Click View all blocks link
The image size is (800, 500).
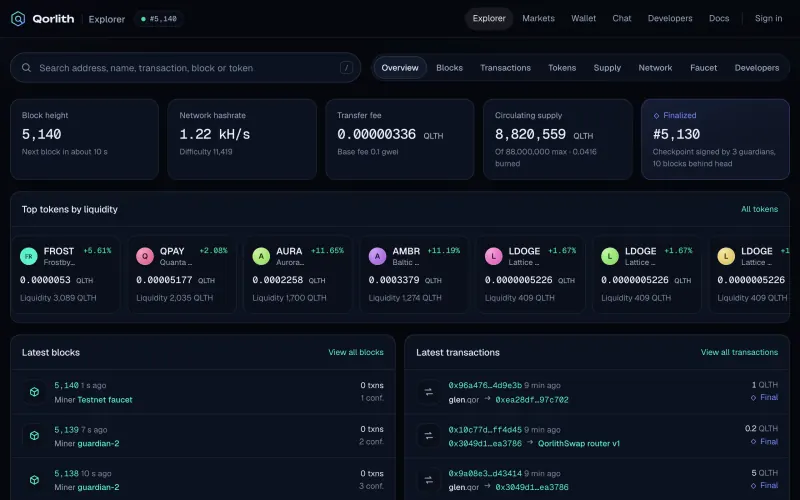click(356, 353)
